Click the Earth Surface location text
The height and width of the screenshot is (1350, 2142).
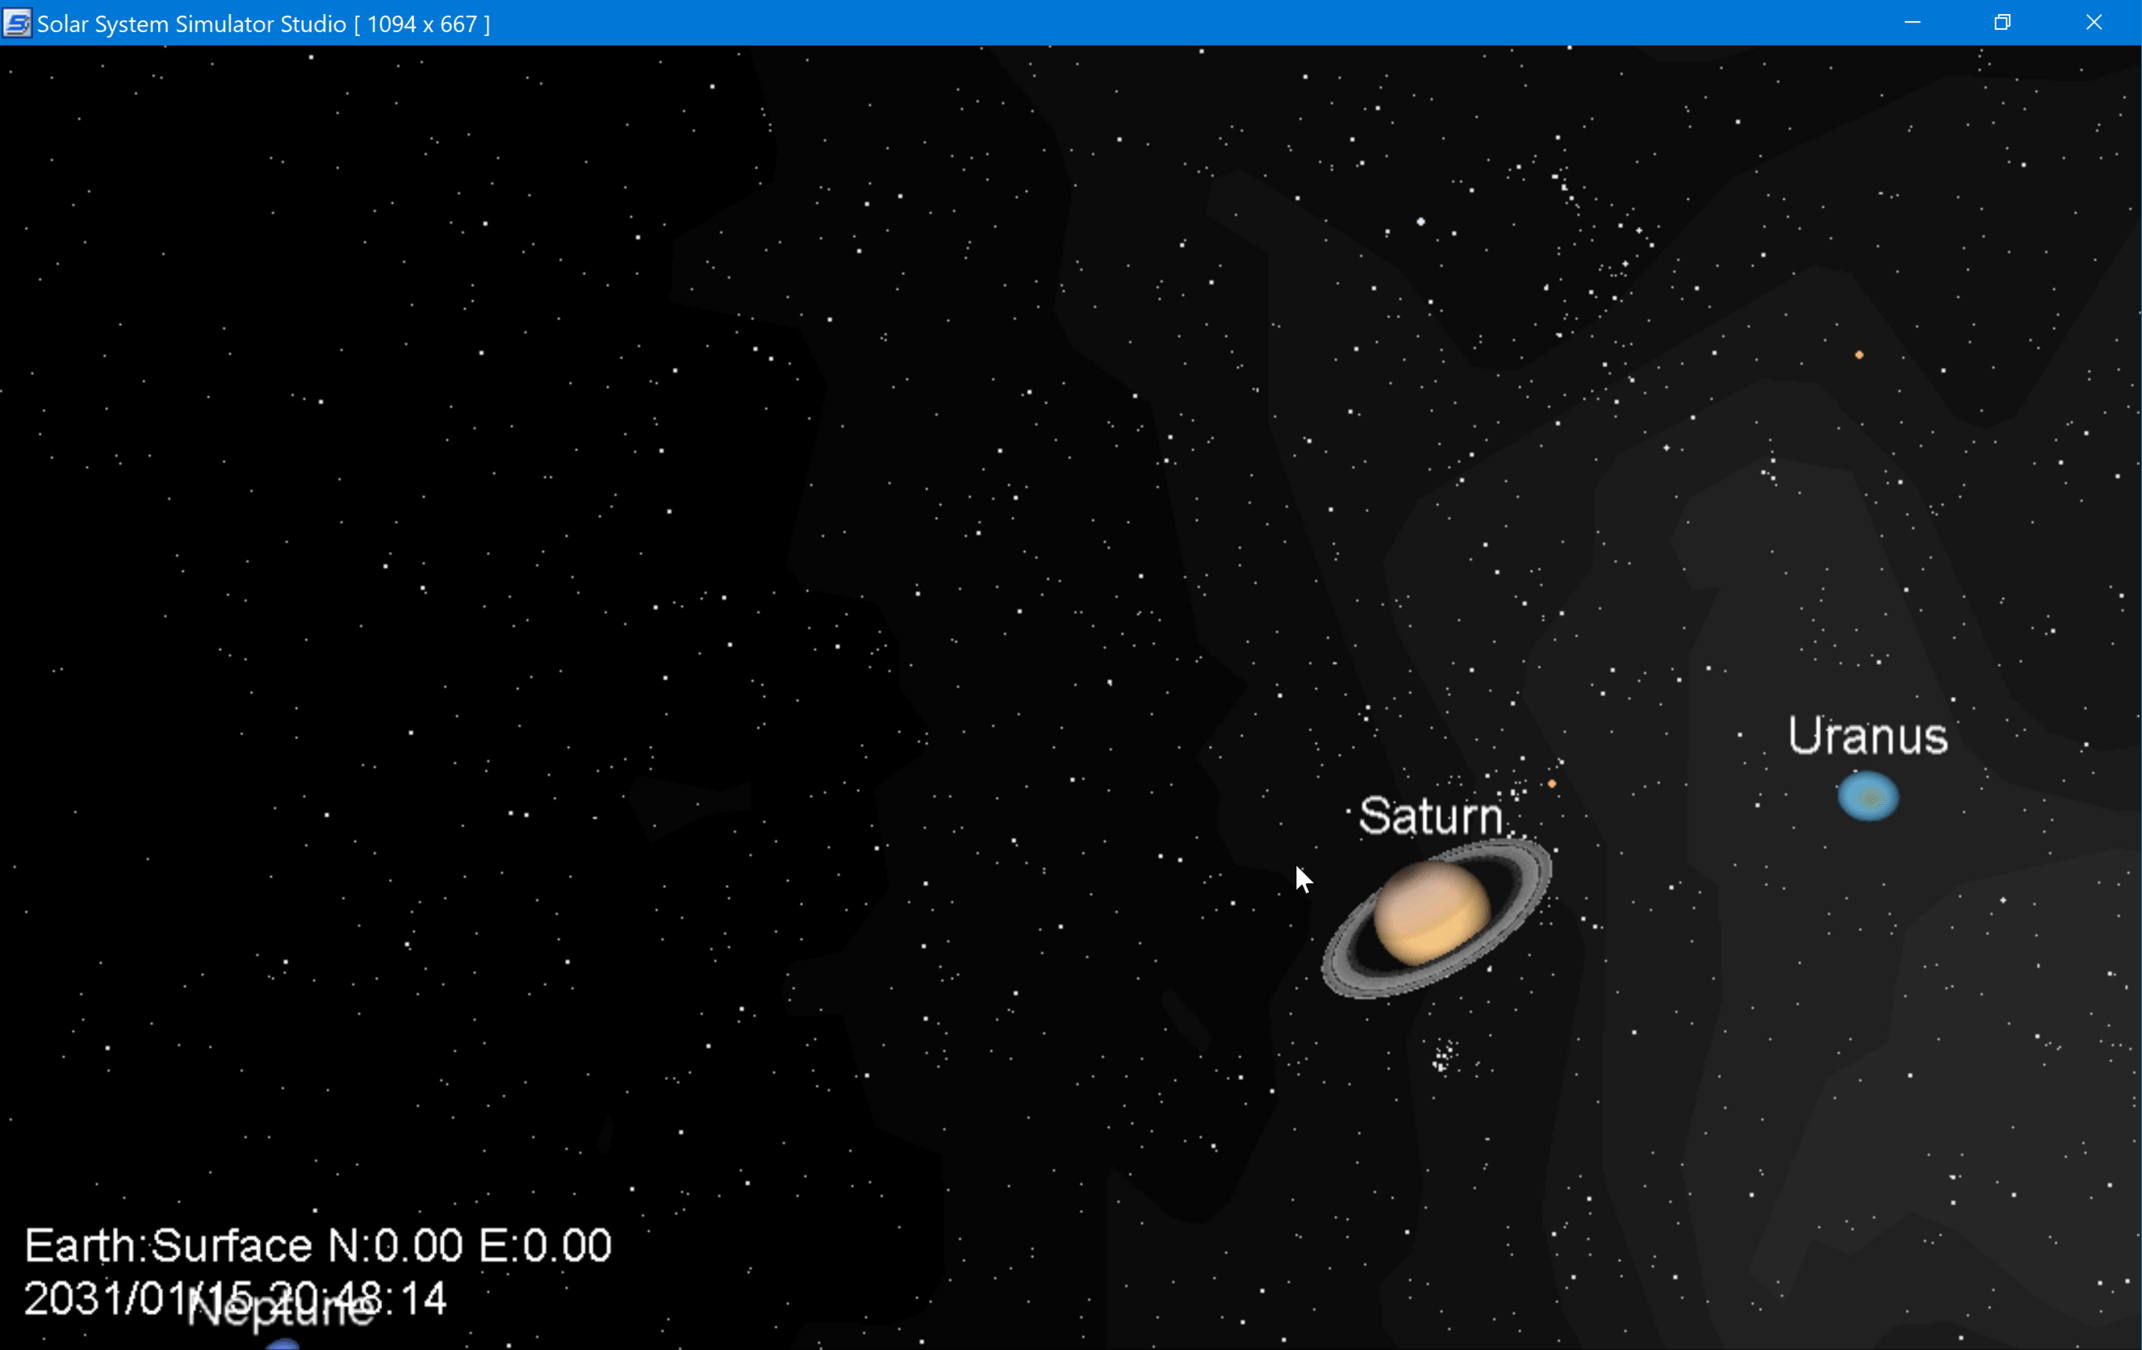[x=317, y=1246]
